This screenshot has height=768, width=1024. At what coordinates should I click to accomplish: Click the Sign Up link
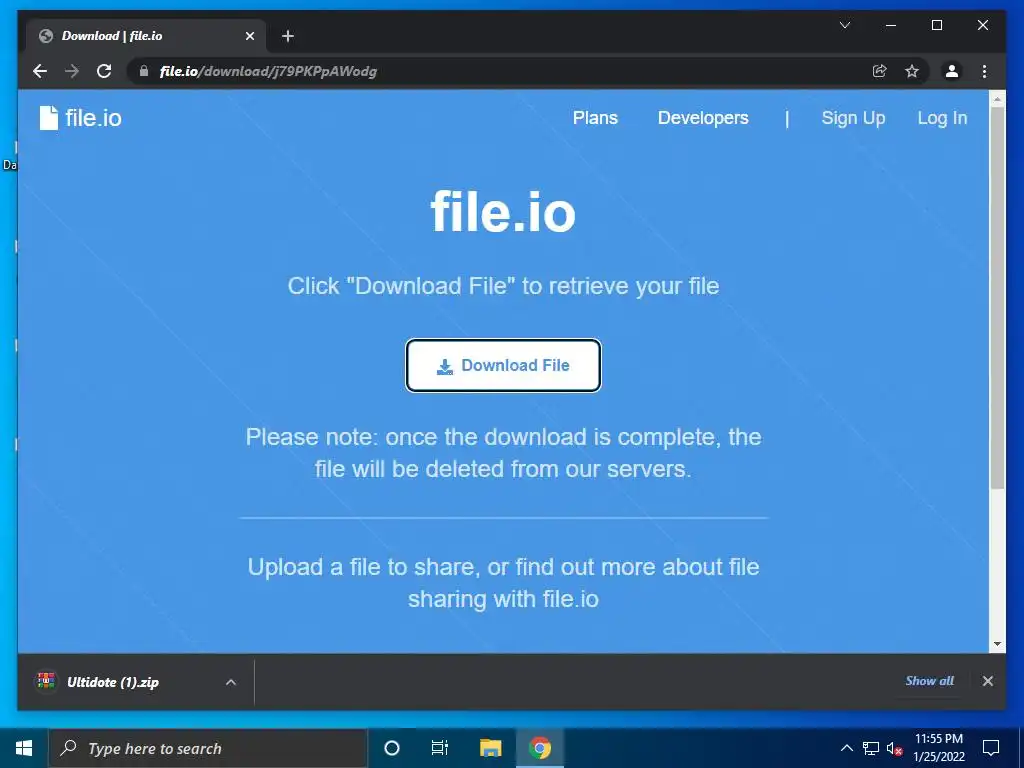tap(853, 118)
